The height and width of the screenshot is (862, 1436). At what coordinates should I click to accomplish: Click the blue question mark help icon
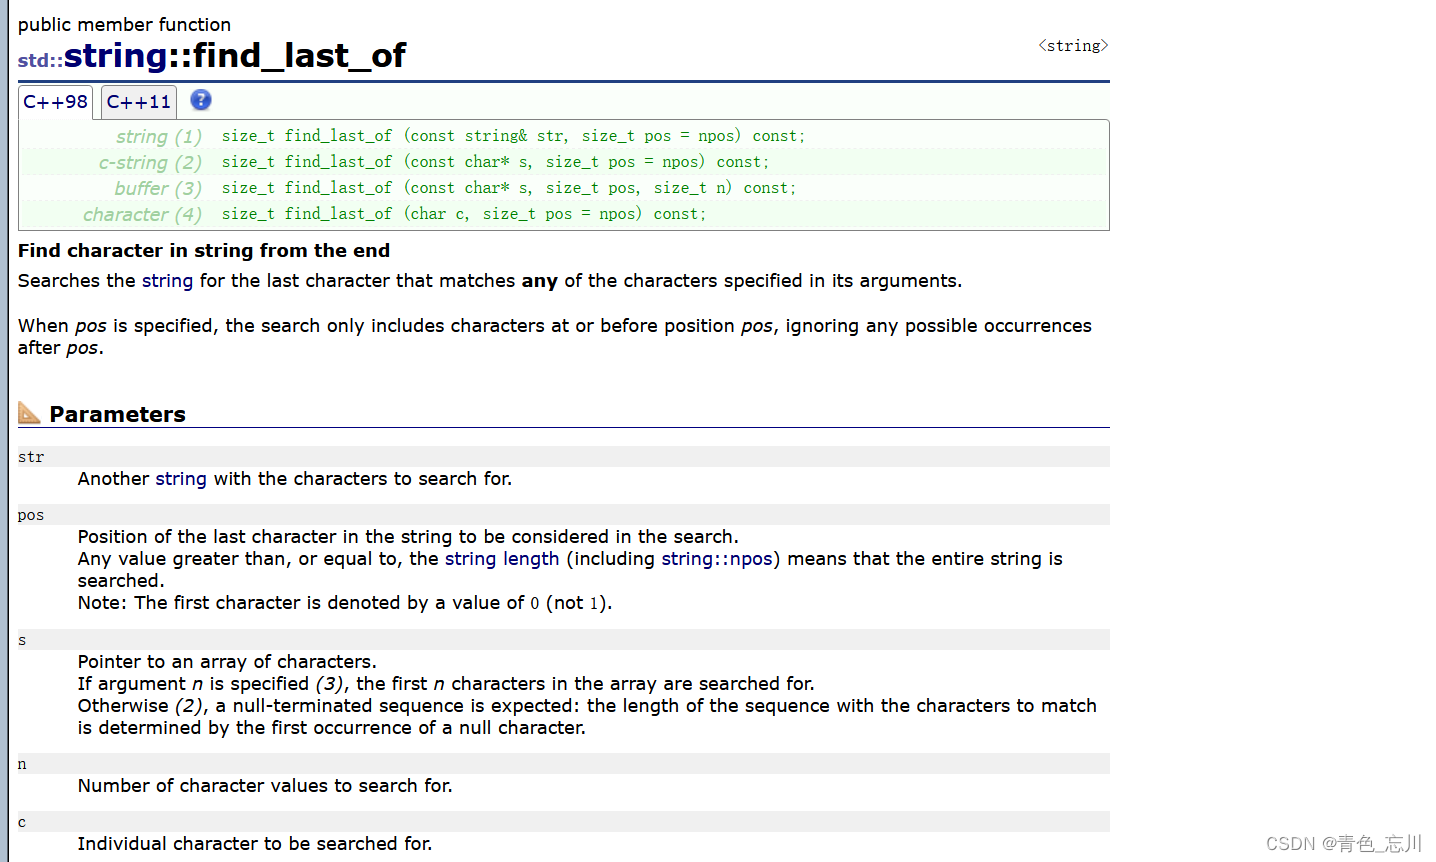coord(201,100)
